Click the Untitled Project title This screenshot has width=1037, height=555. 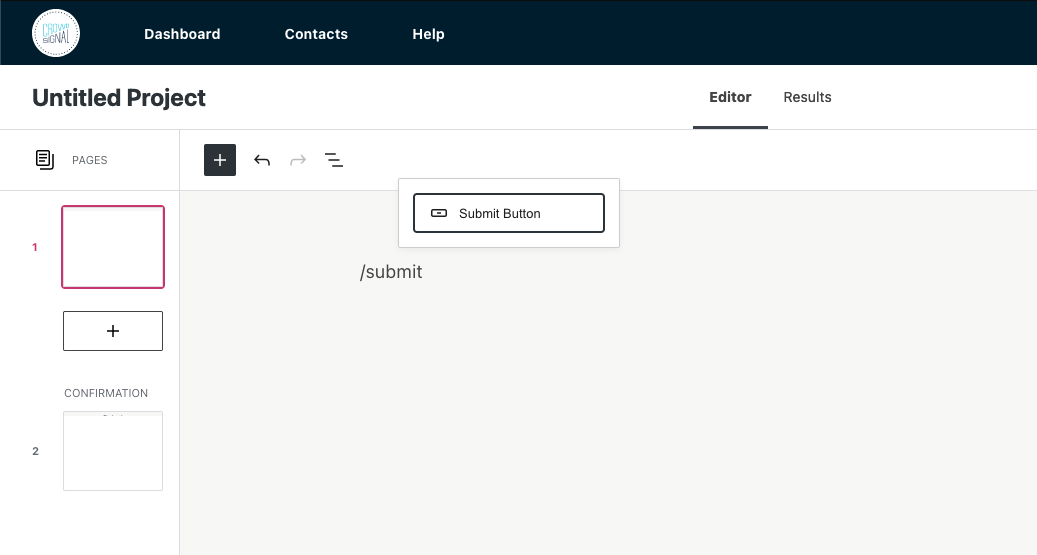pos(119,98)
